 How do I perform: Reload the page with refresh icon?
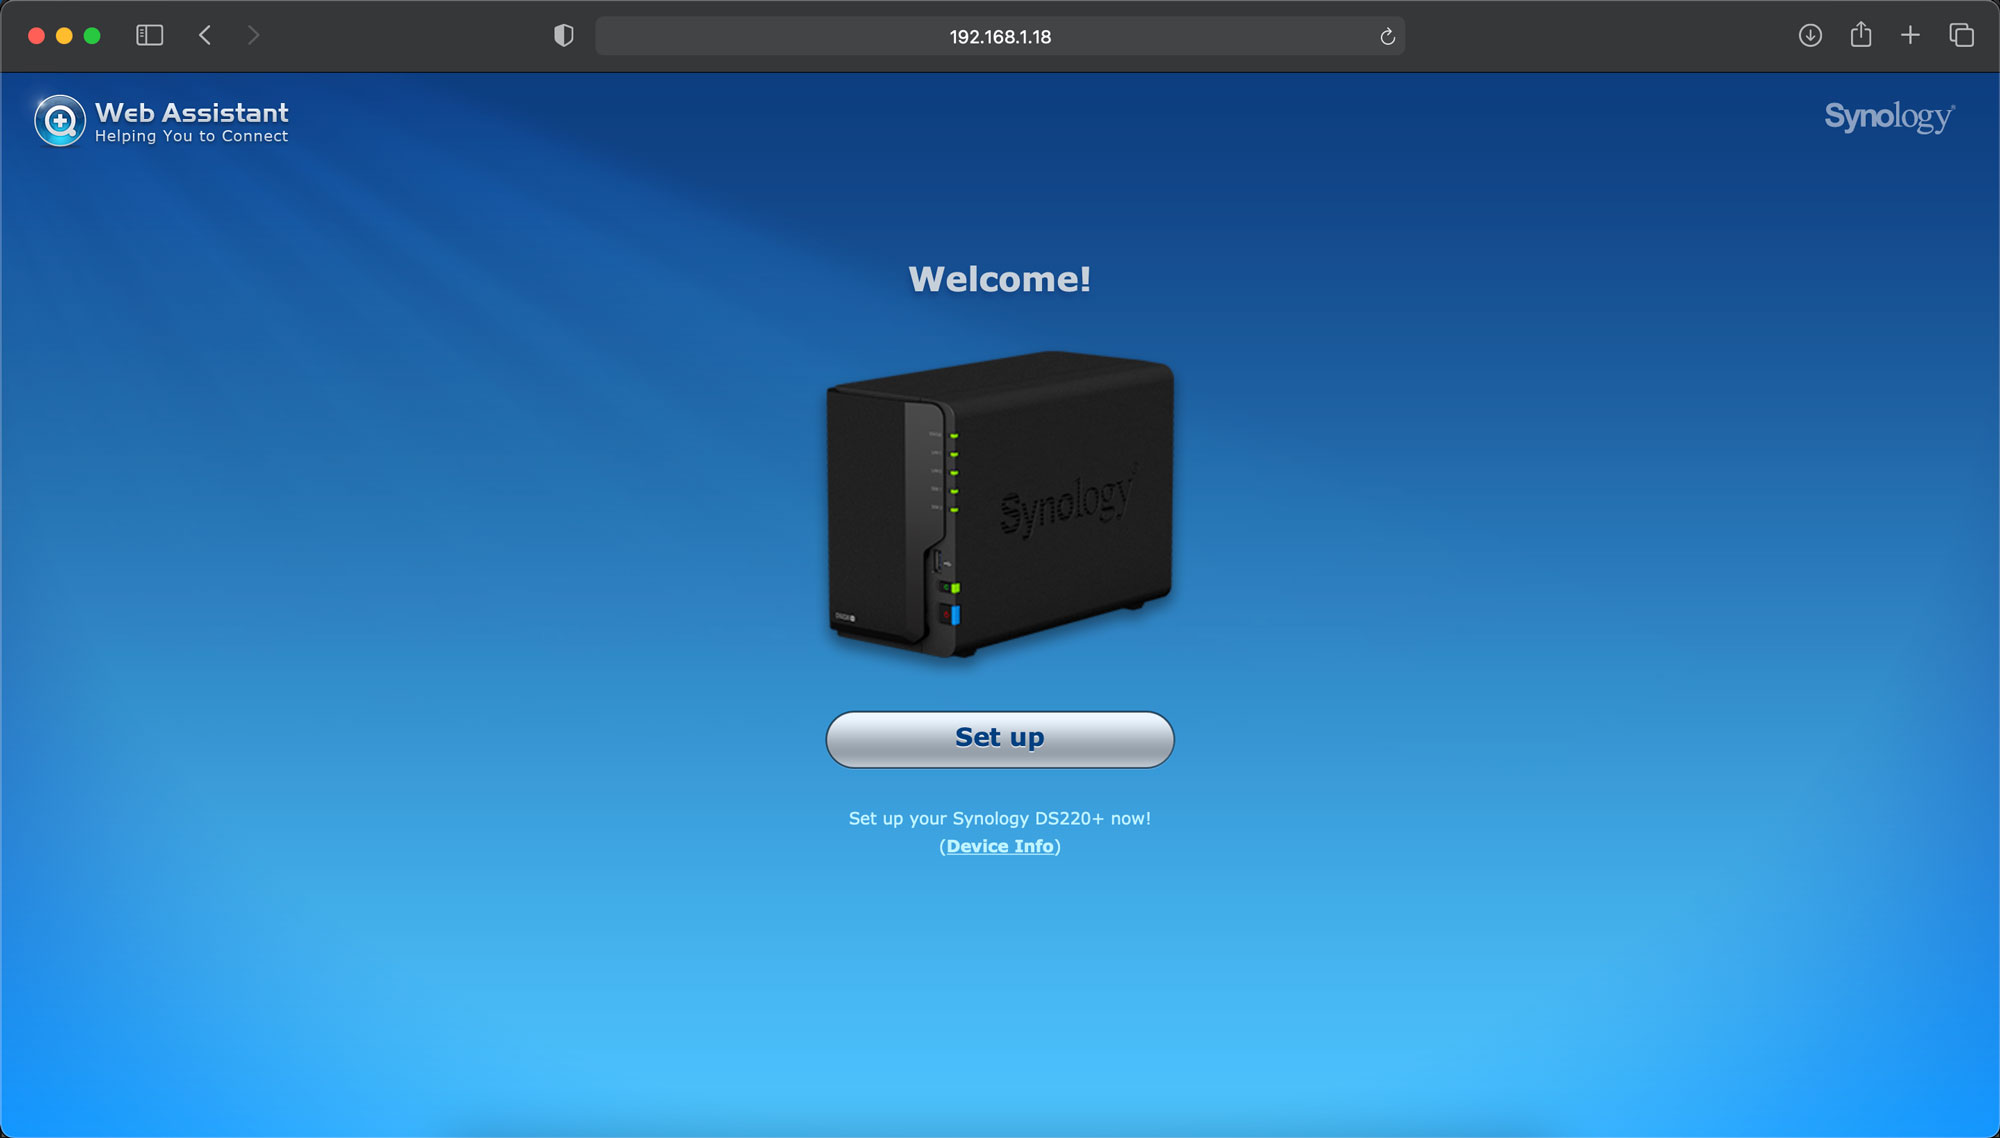(1387, 37)
